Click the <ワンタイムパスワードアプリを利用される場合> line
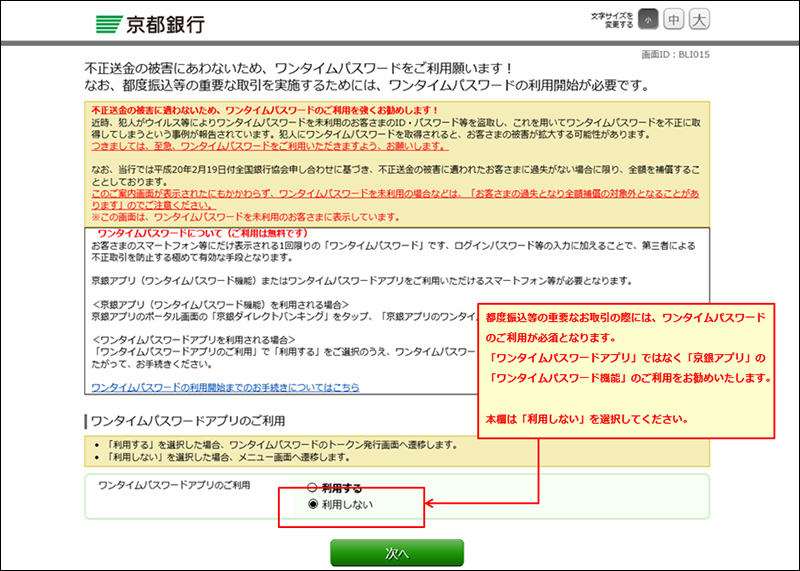Image resolution: width=800 pixels, height=571 pixels. click(194, 340)
